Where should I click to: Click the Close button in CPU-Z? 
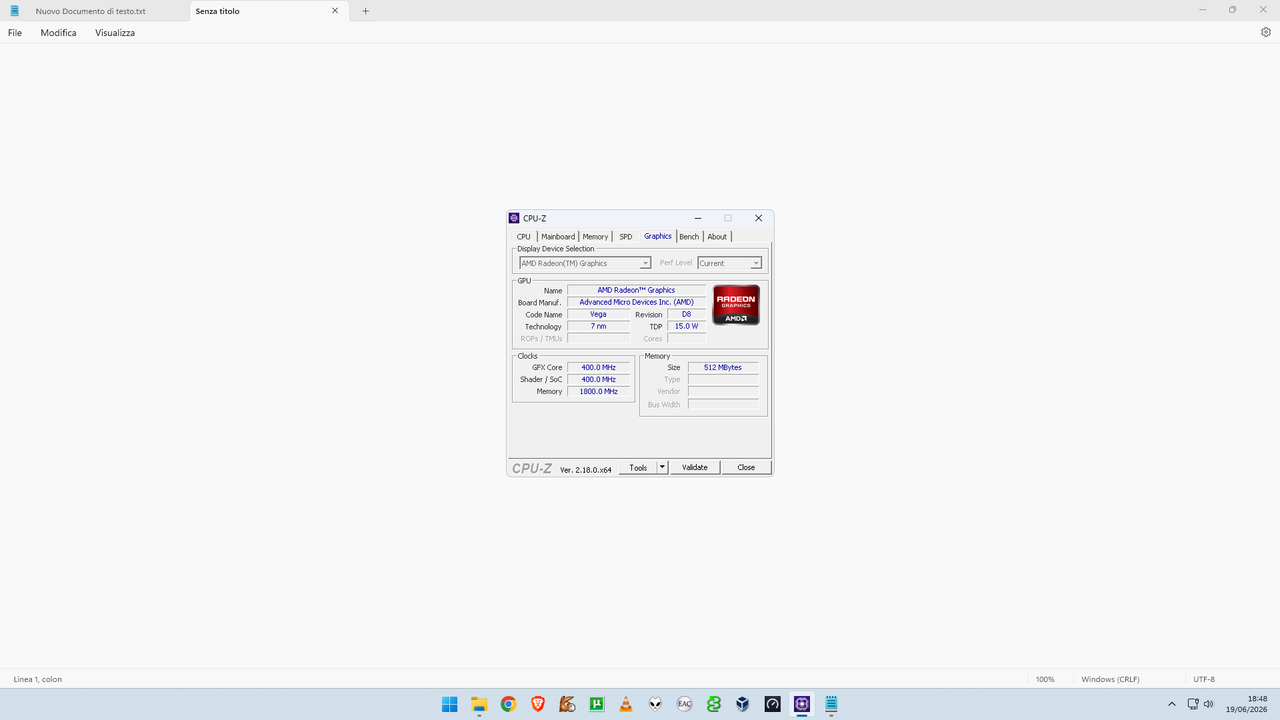tap(746, 467)
